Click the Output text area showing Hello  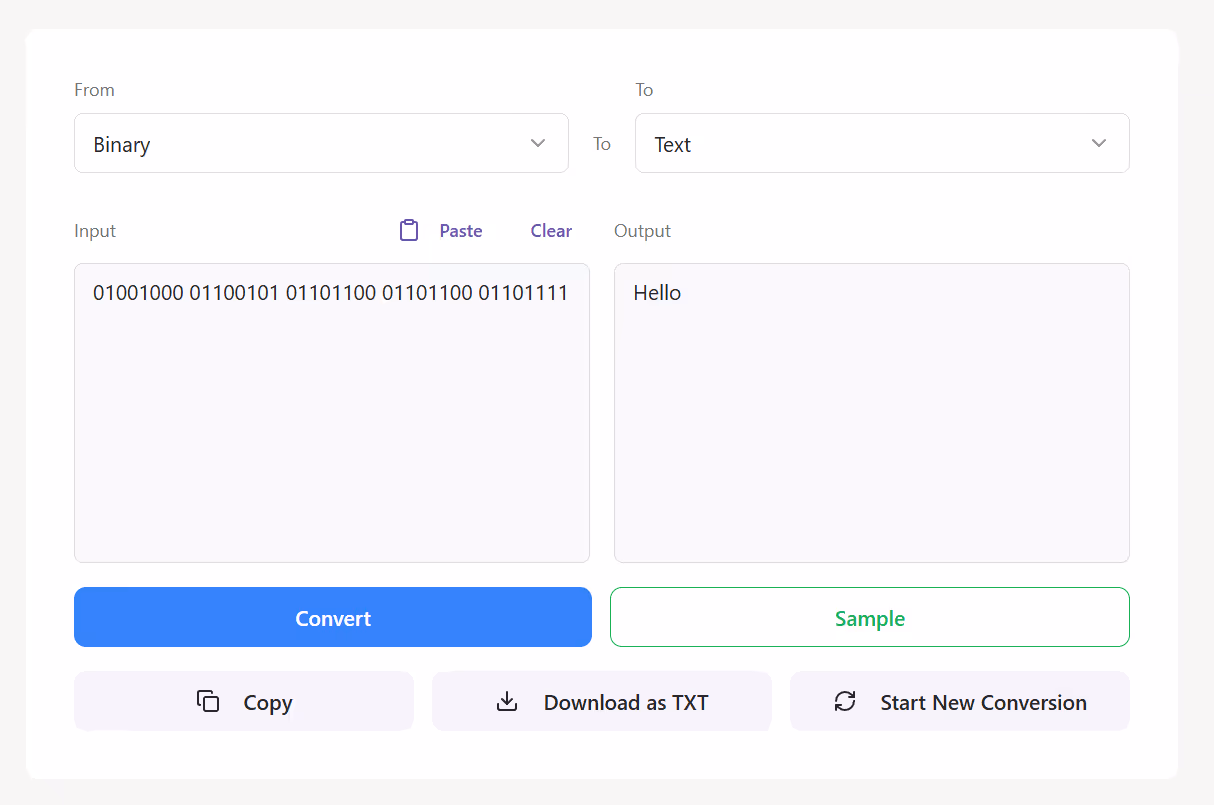pos(871,412)
